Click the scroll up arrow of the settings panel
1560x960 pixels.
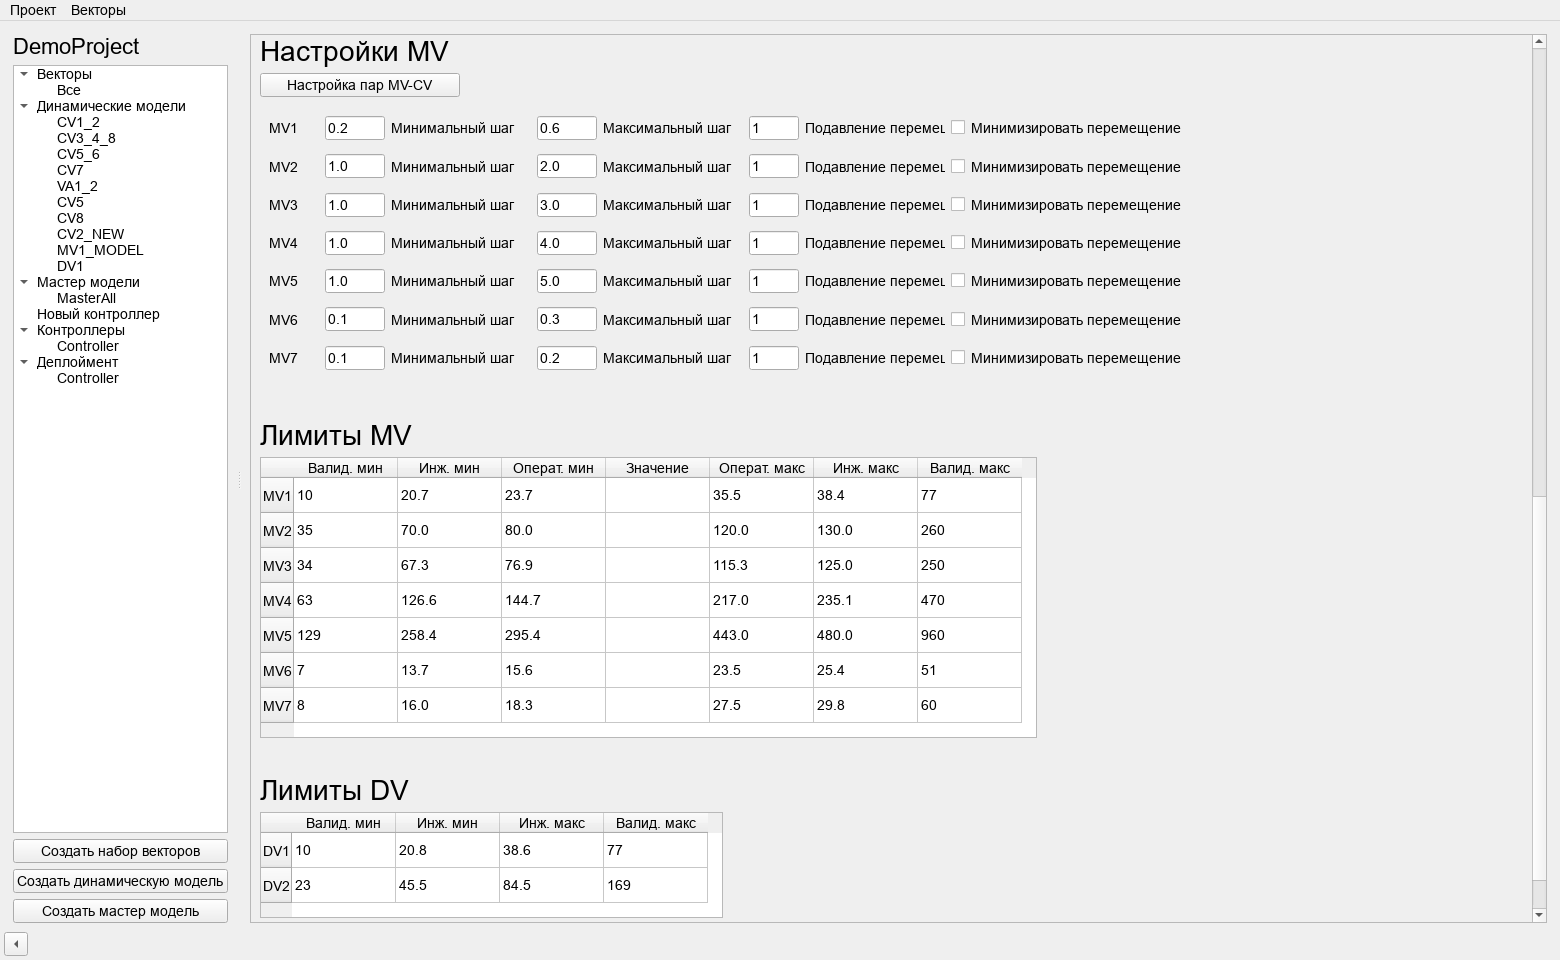coord(1539,42)
